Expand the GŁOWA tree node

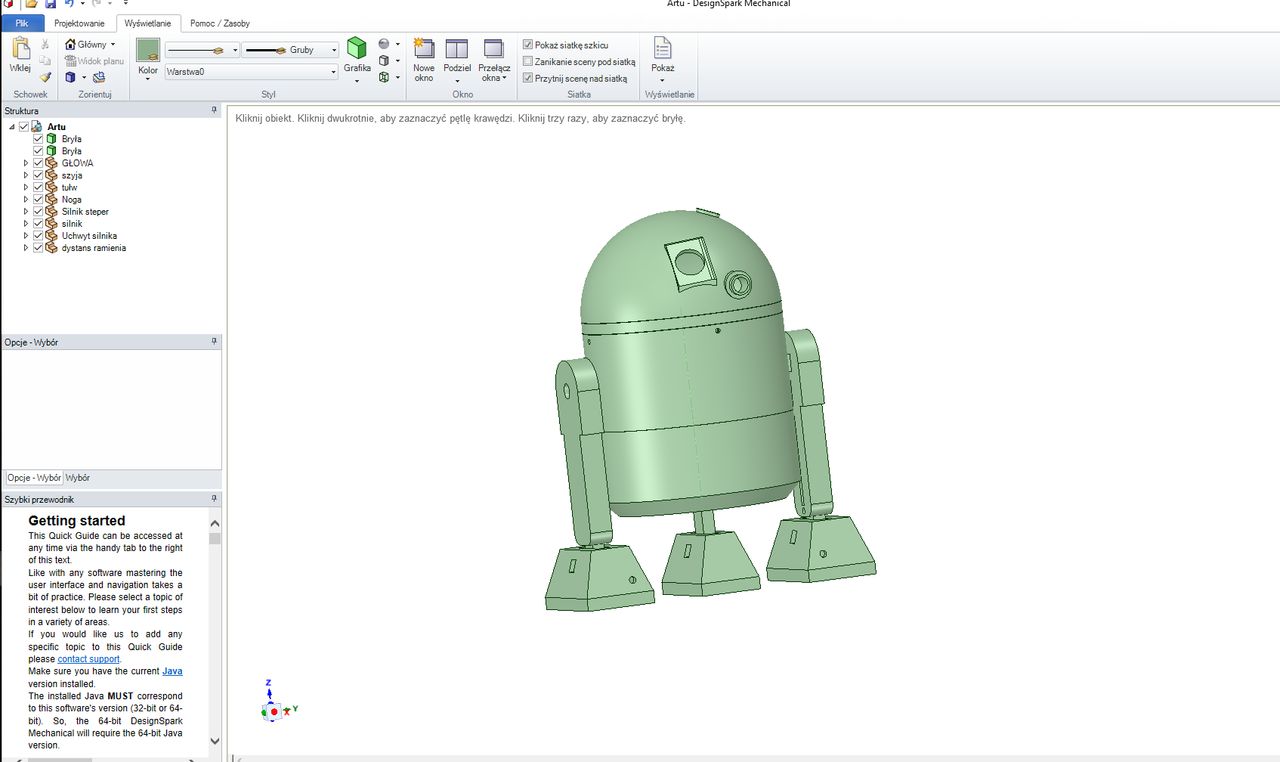[x=27, y=163]
